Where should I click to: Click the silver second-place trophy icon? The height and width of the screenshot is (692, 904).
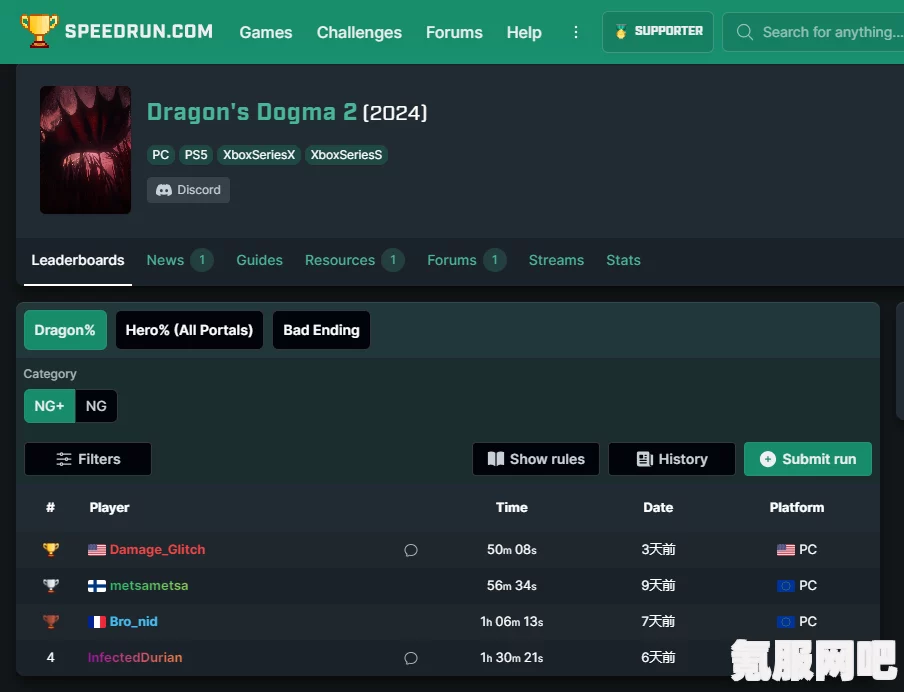click(x=51, y=585)
